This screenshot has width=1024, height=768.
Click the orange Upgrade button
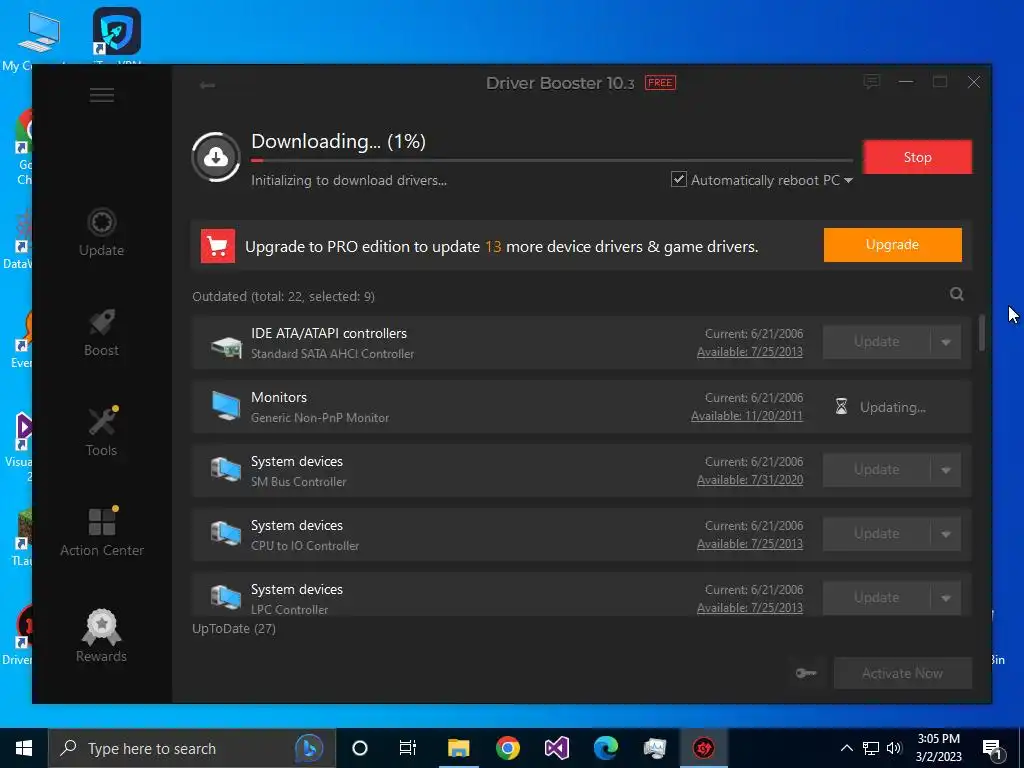[x=892, y=245]
